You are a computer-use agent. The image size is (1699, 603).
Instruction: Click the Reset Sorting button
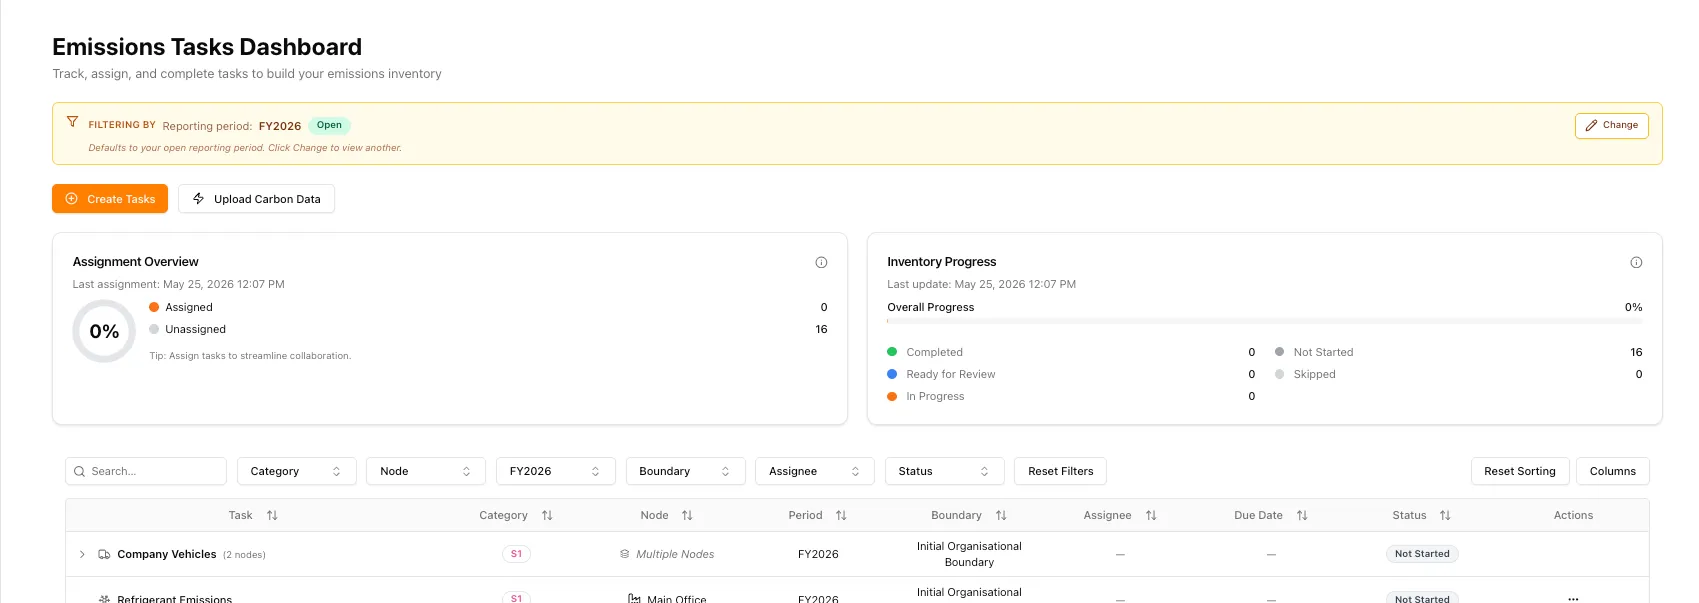(x=1519, y=471)
